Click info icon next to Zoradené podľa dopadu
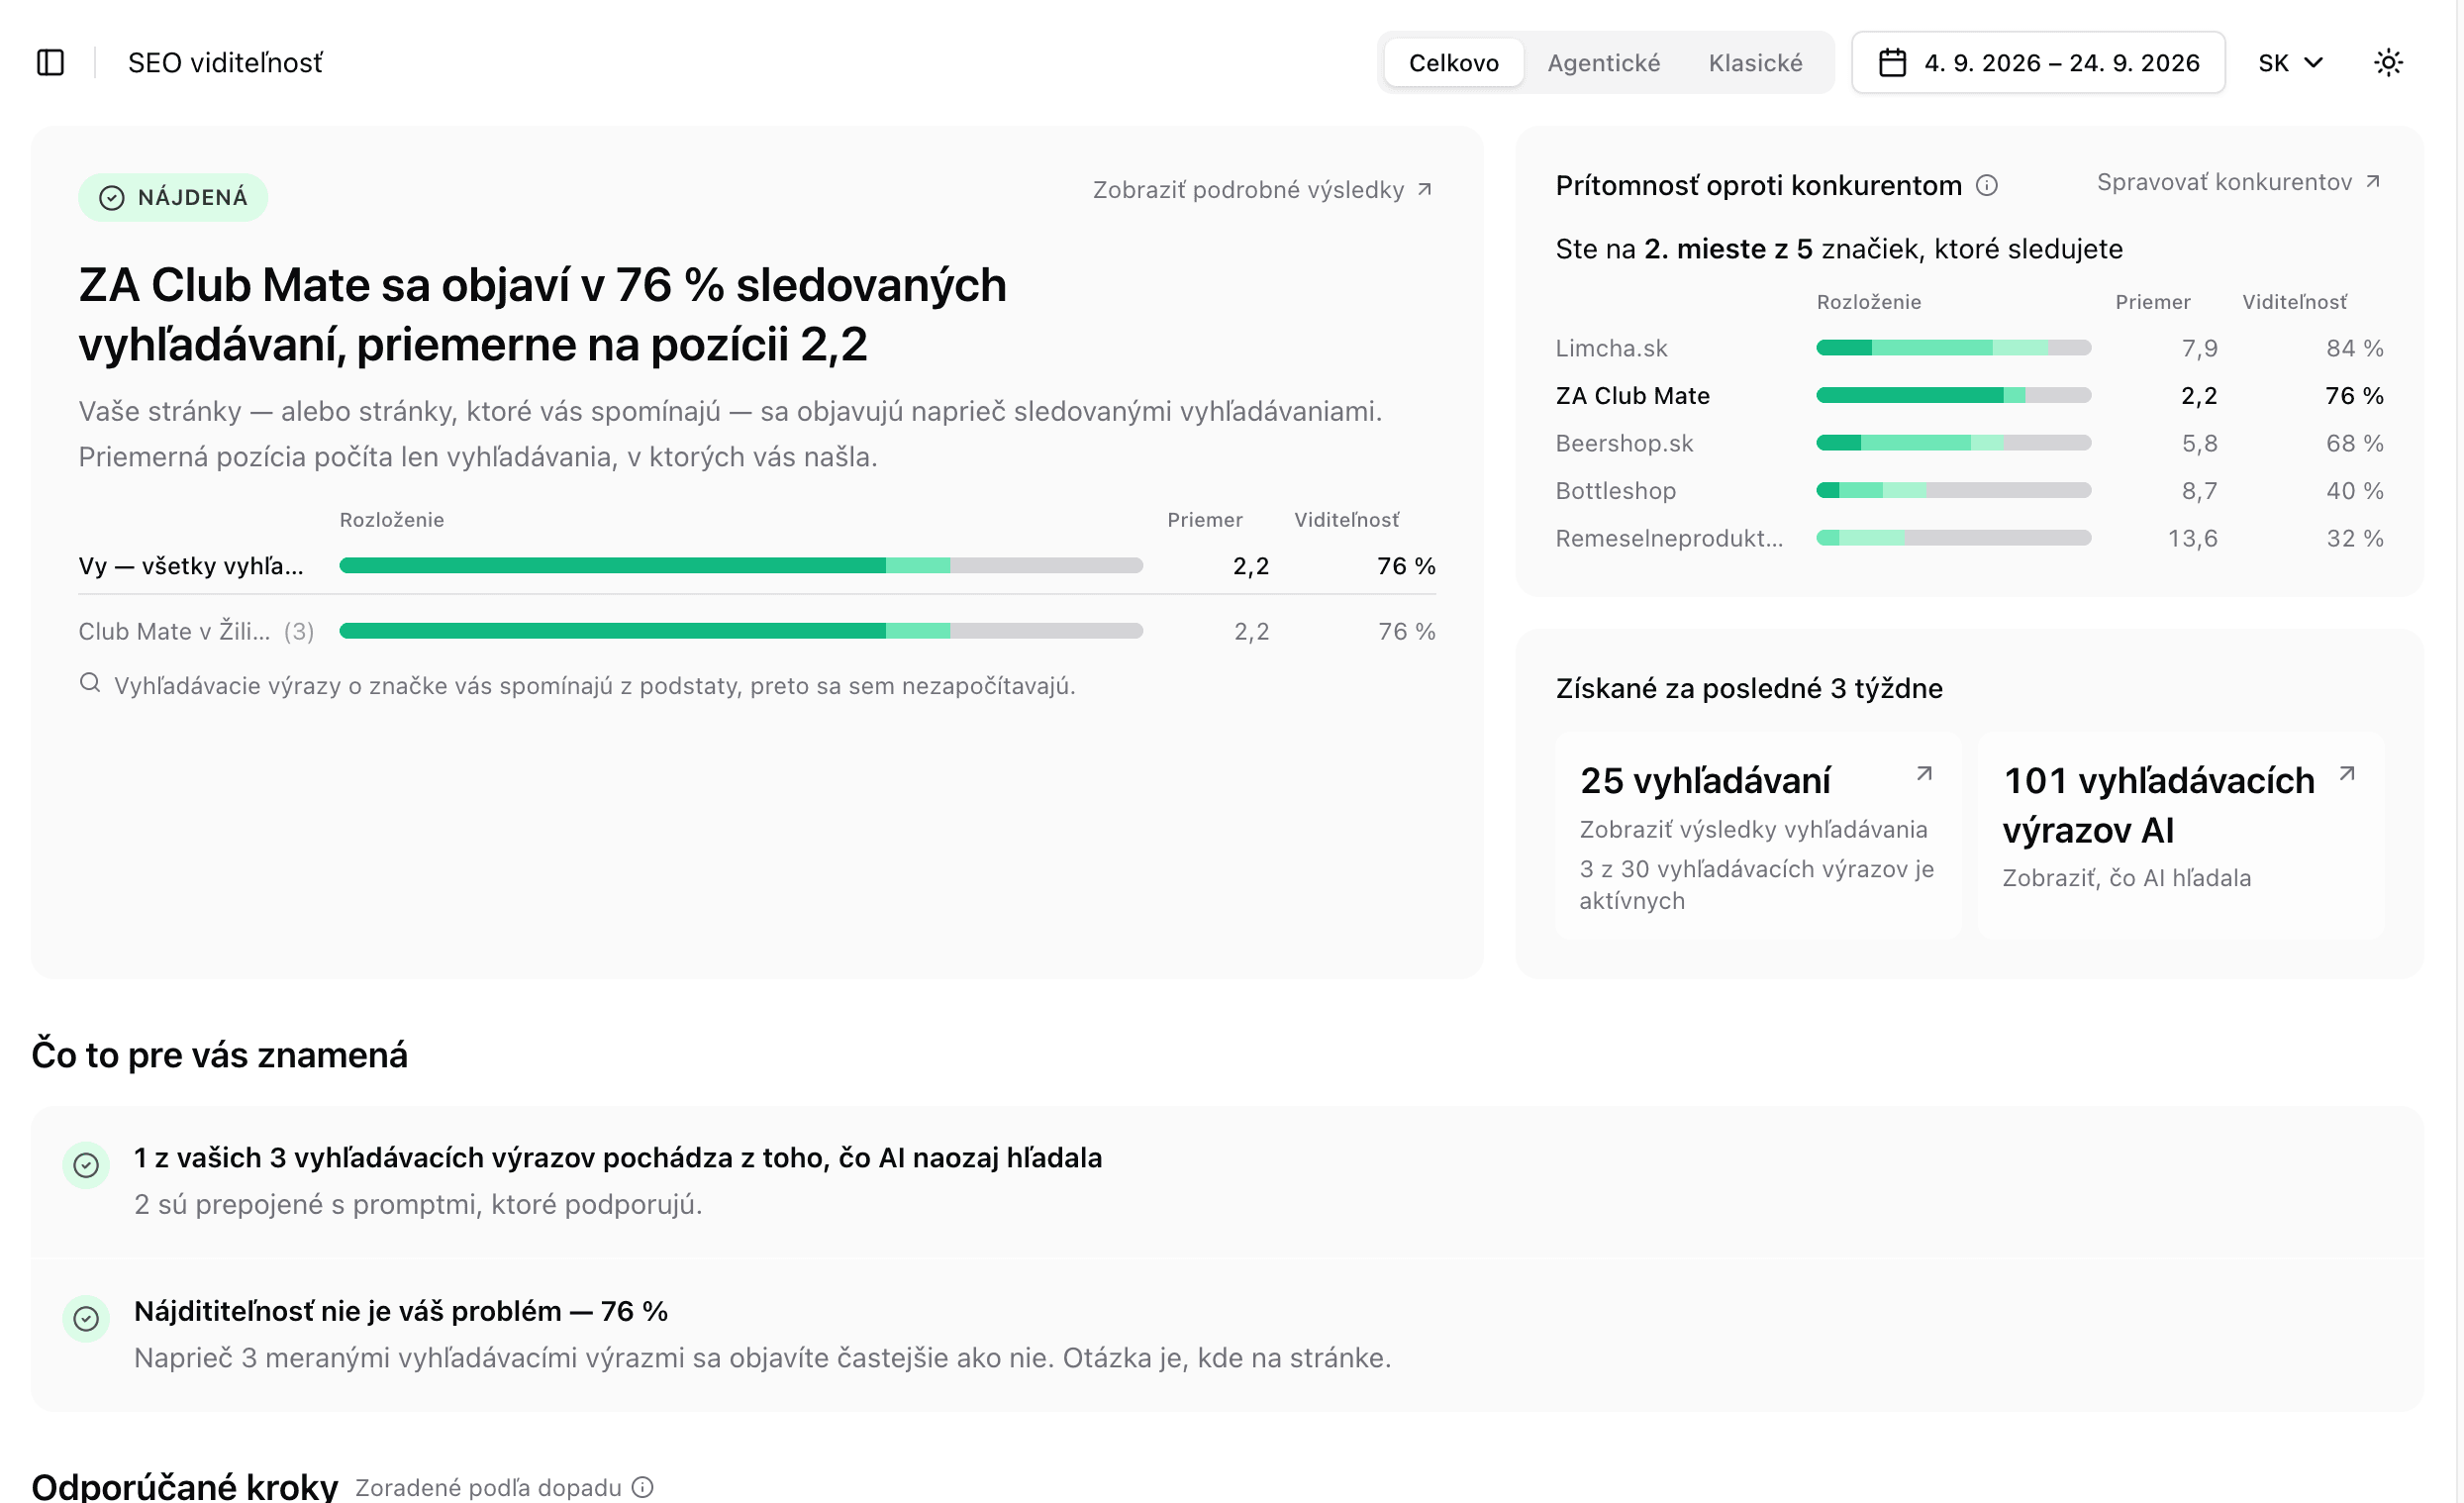Screen dimensions: 2464x1503 643,1487
